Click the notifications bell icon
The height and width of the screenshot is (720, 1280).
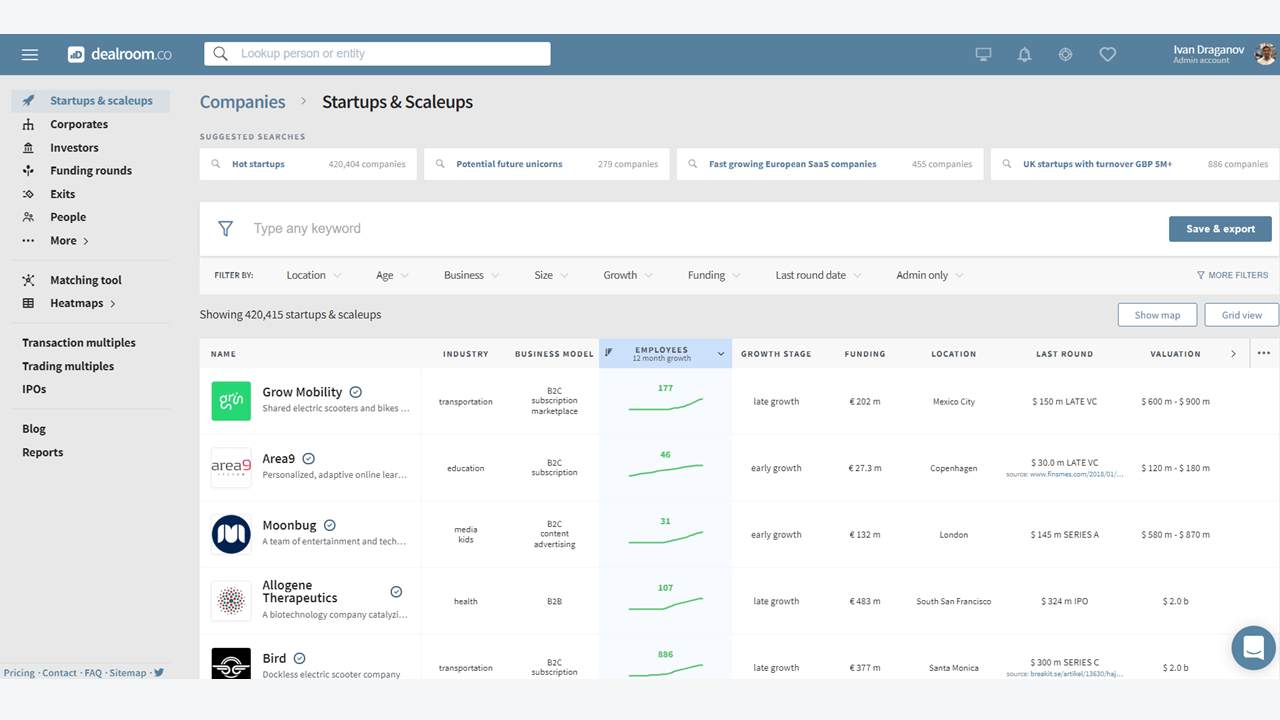click(x=1024, y=54)
